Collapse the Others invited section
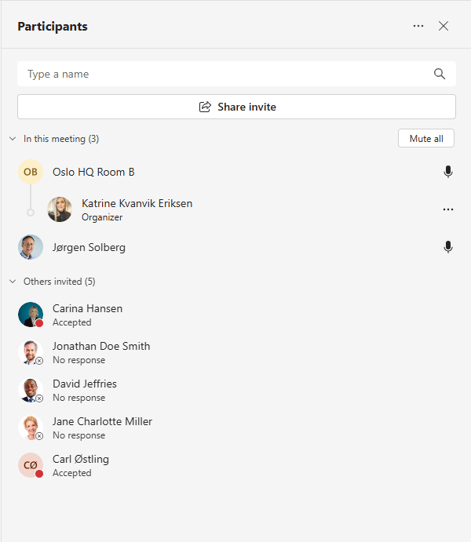Viewport: 471px width, 542px height. click(x=12, y=281)
